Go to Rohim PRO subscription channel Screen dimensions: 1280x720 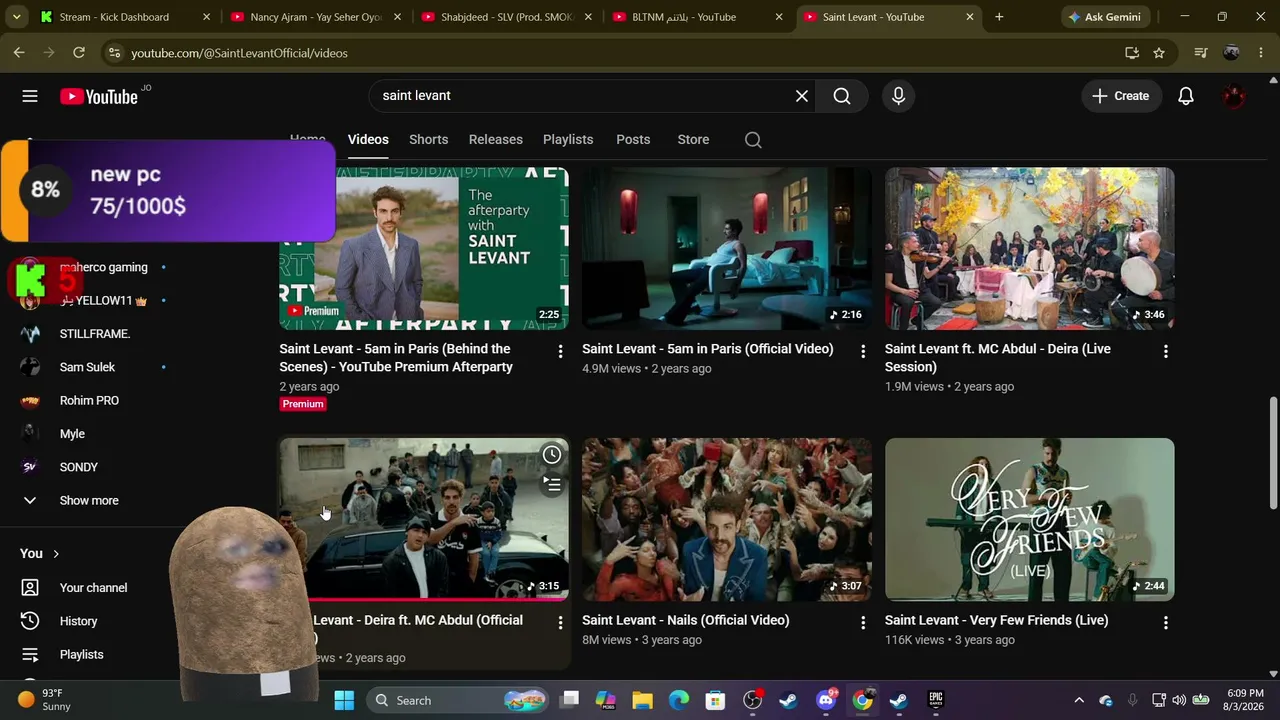pyautogui.click(x=89, y=400)
